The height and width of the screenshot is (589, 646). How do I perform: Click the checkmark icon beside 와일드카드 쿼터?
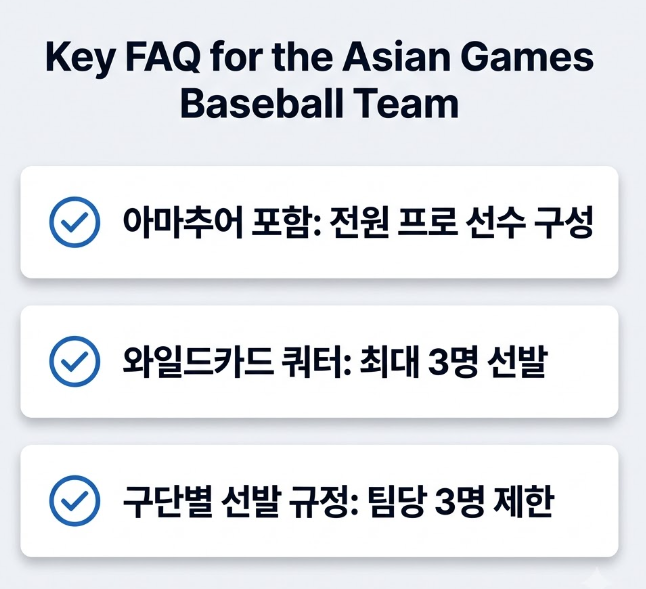75,361
